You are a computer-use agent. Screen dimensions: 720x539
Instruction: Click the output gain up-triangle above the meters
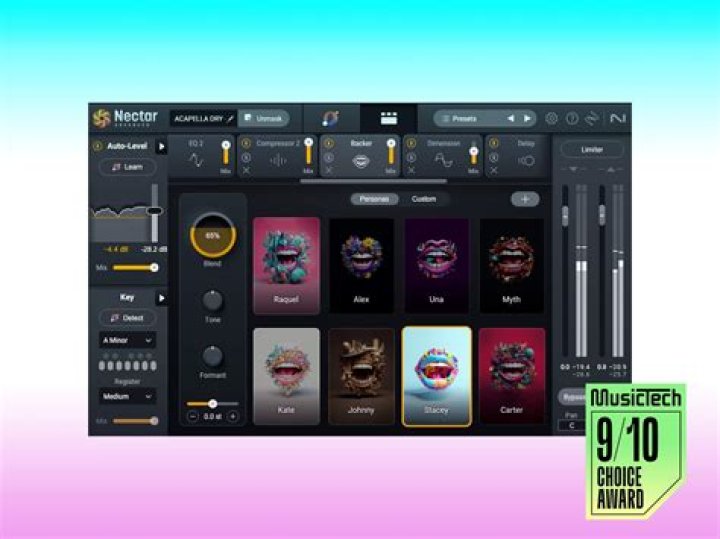[610, 169]
